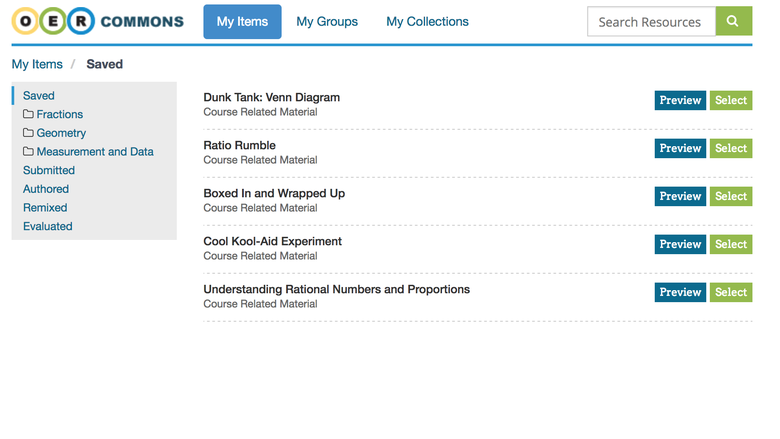Click the My Items breadcrumb link

37,64
